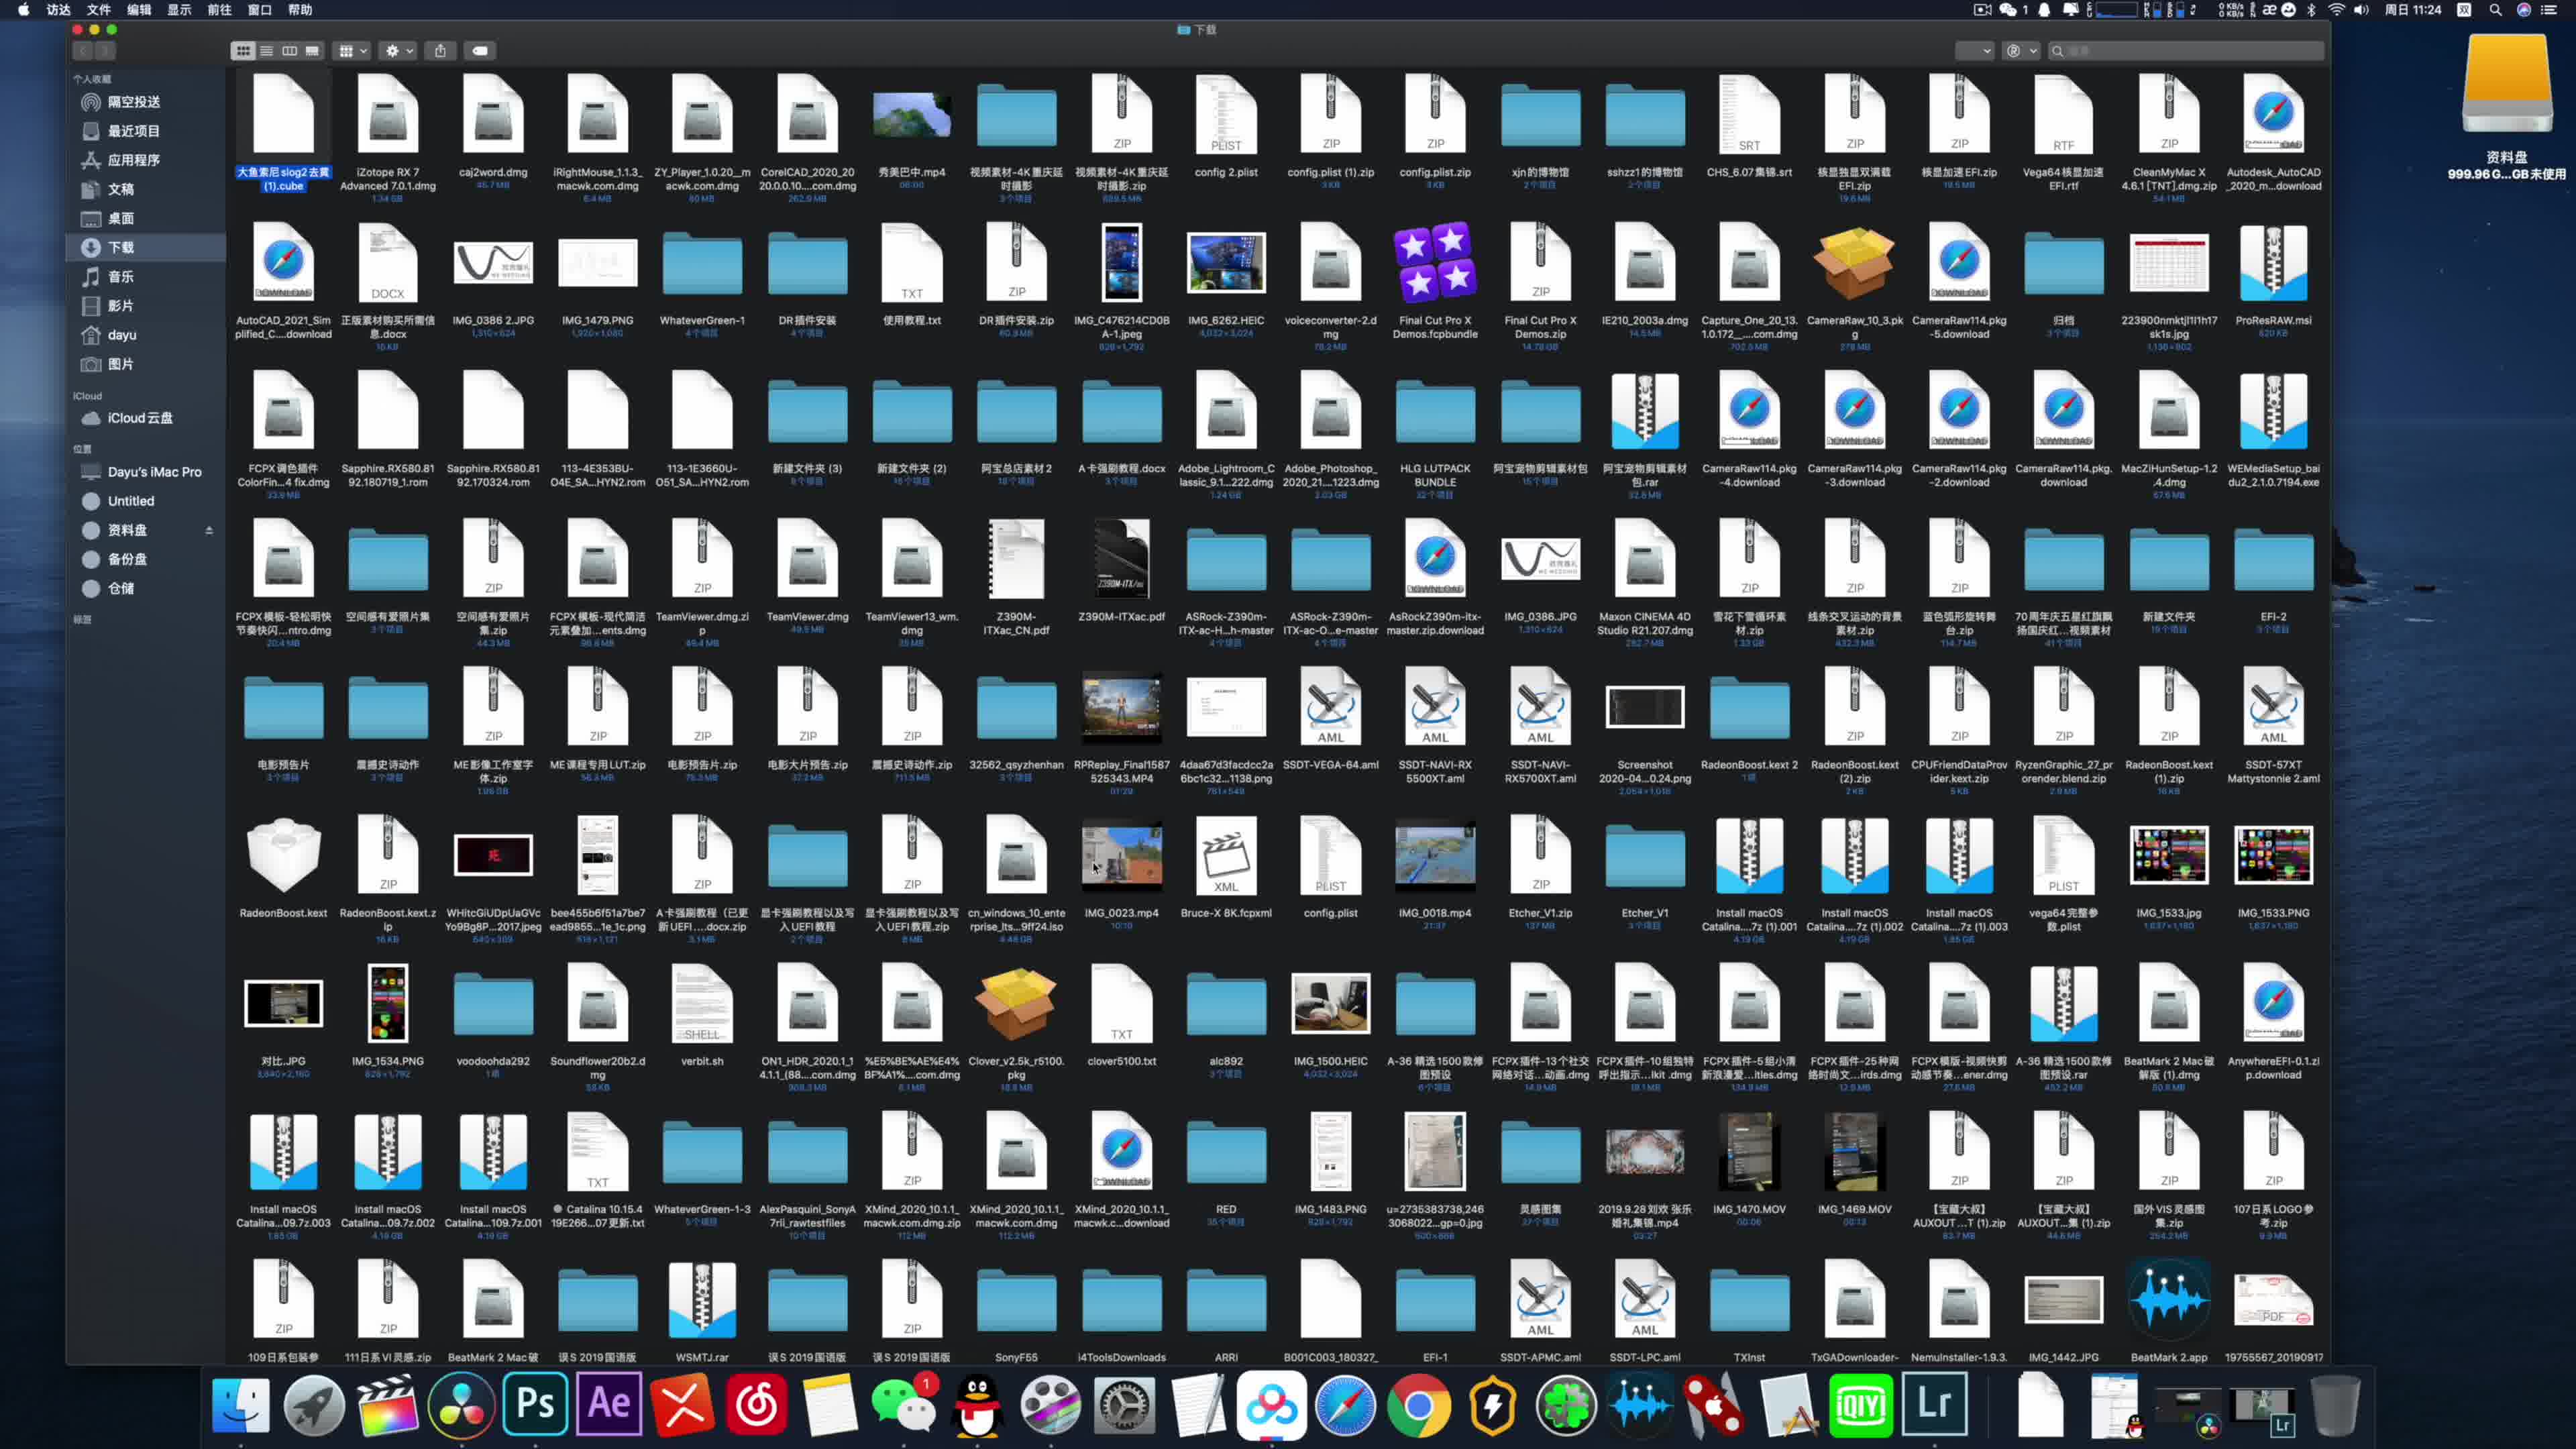Viewport: 2576px width, 1449px height.
Task: Select 桌面 in the sidebar
Action: click(146, 218)
